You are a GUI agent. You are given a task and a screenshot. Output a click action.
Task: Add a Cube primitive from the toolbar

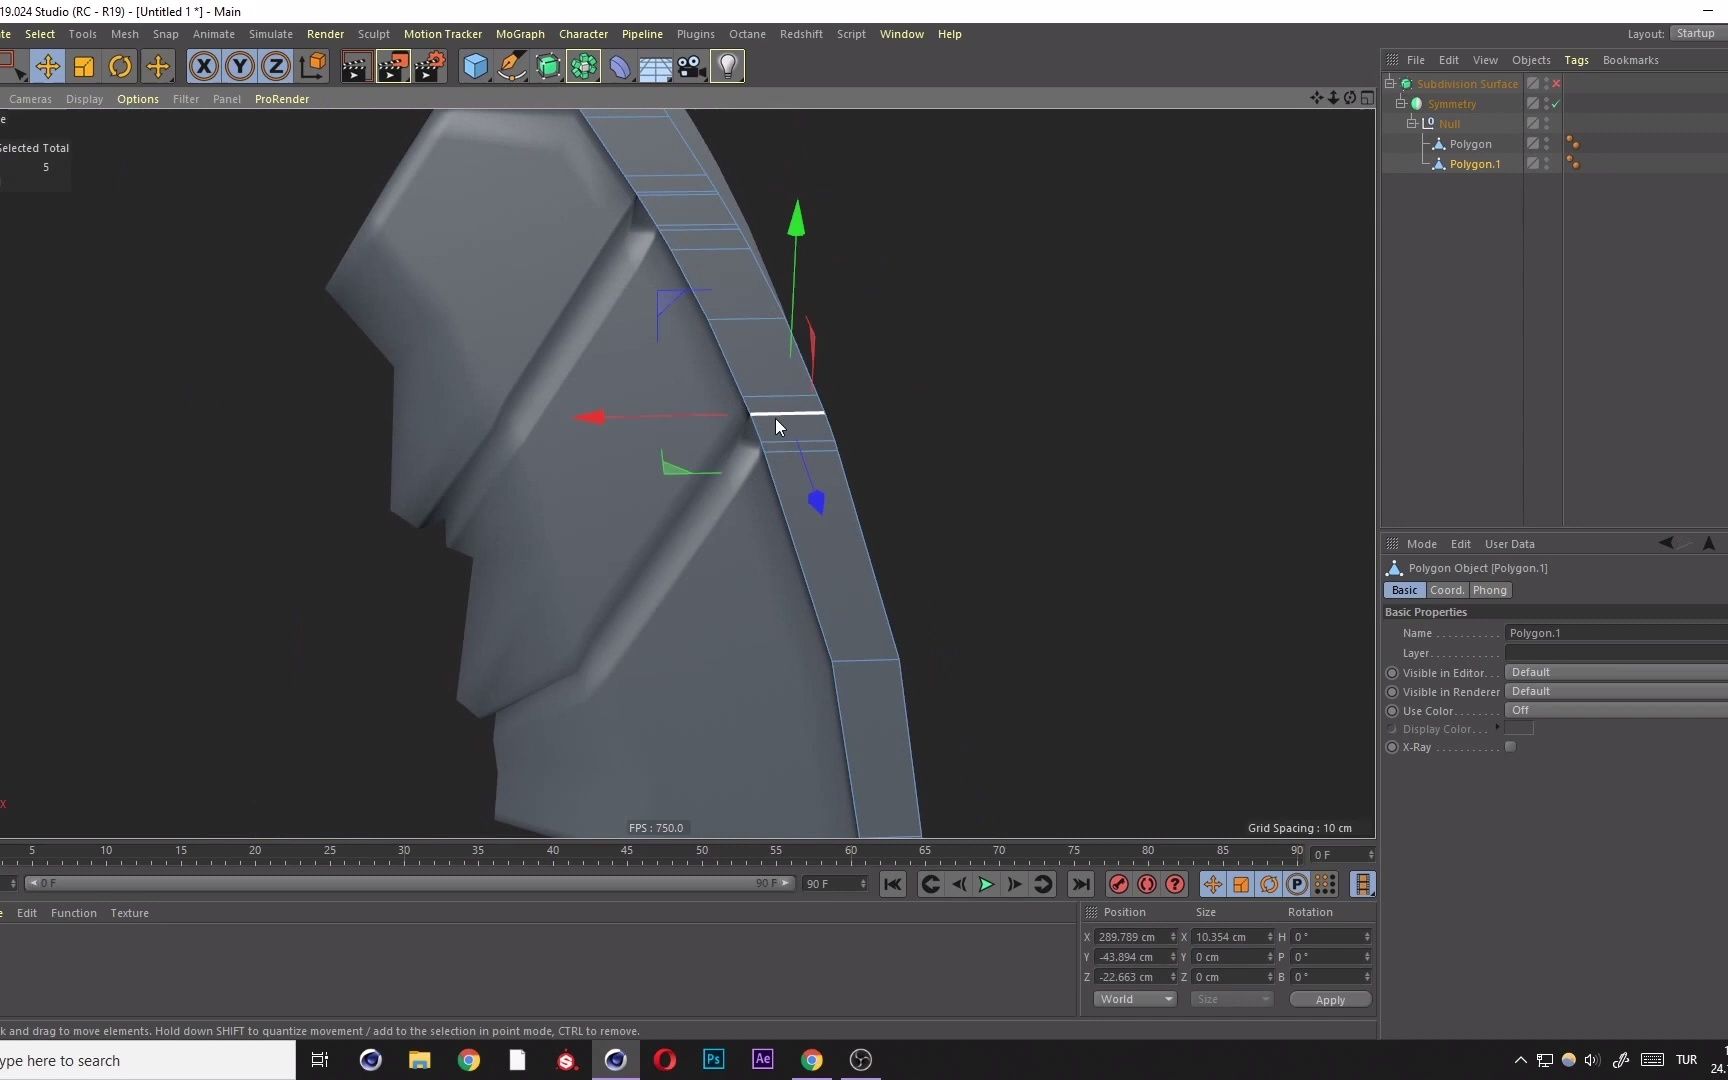click(475, 66)
